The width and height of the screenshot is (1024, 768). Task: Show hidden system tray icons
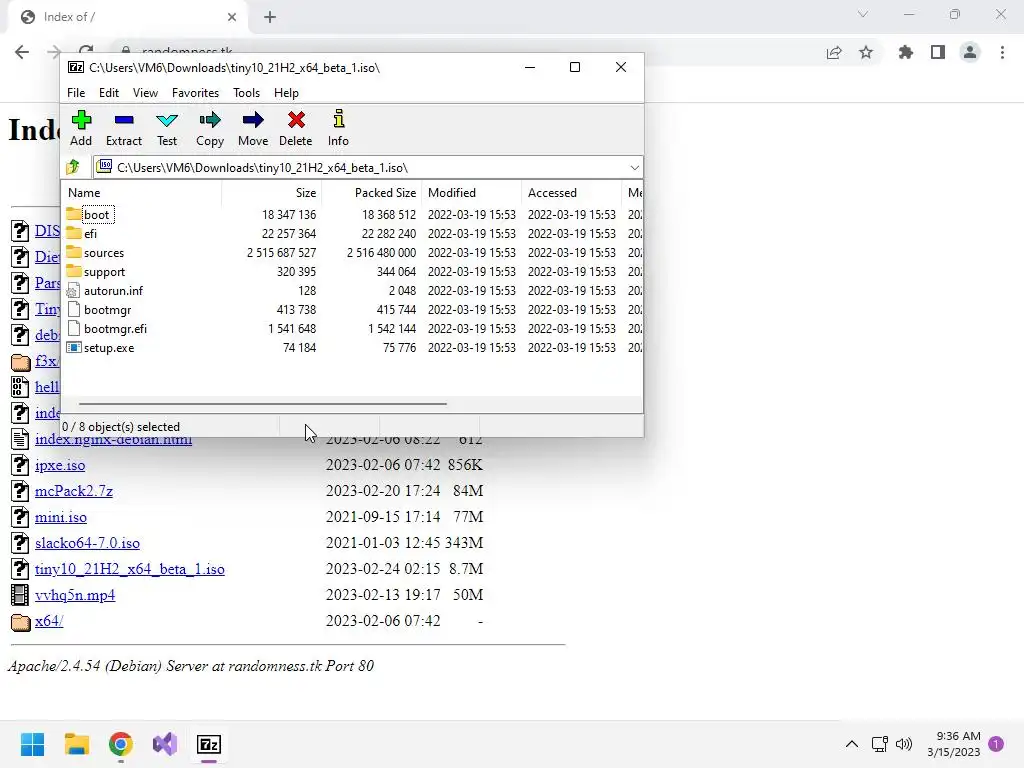[852, 744]
